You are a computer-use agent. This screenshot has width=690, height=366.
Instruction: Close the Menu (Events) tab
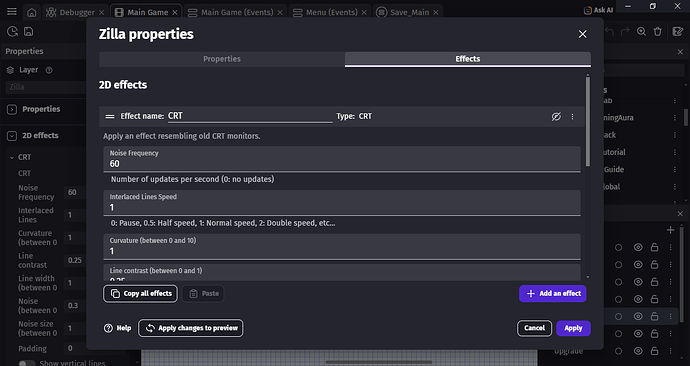[x=364, y=12]
